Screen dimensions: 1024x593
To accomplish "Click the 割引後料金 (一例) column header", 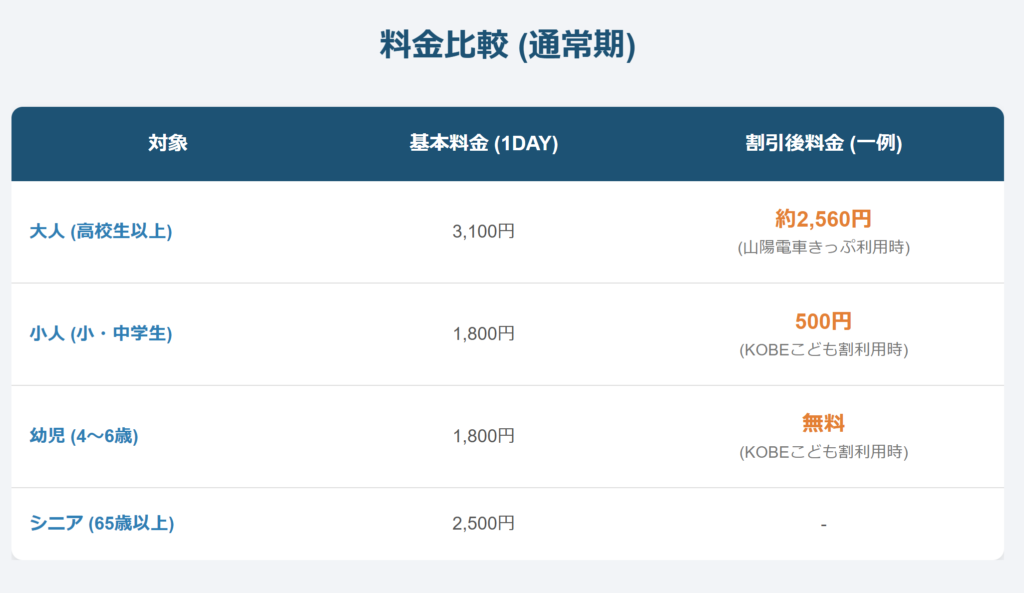I will [x=823, y=143].
